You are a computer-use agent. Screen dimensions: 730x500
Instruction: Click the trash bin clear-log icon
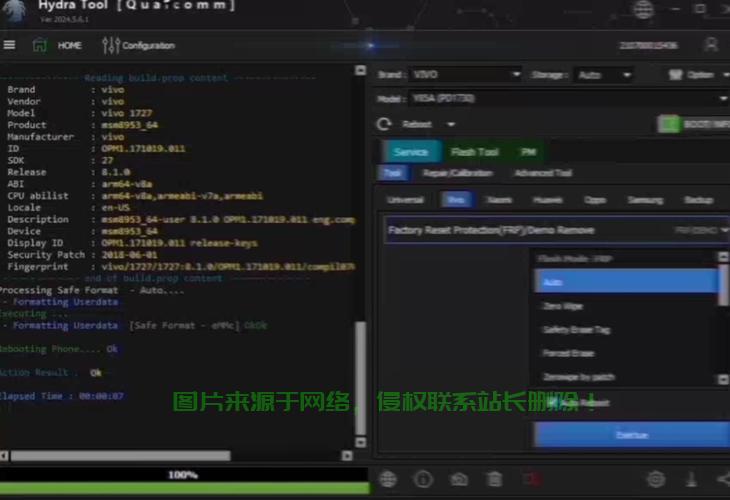click(494, 479)
